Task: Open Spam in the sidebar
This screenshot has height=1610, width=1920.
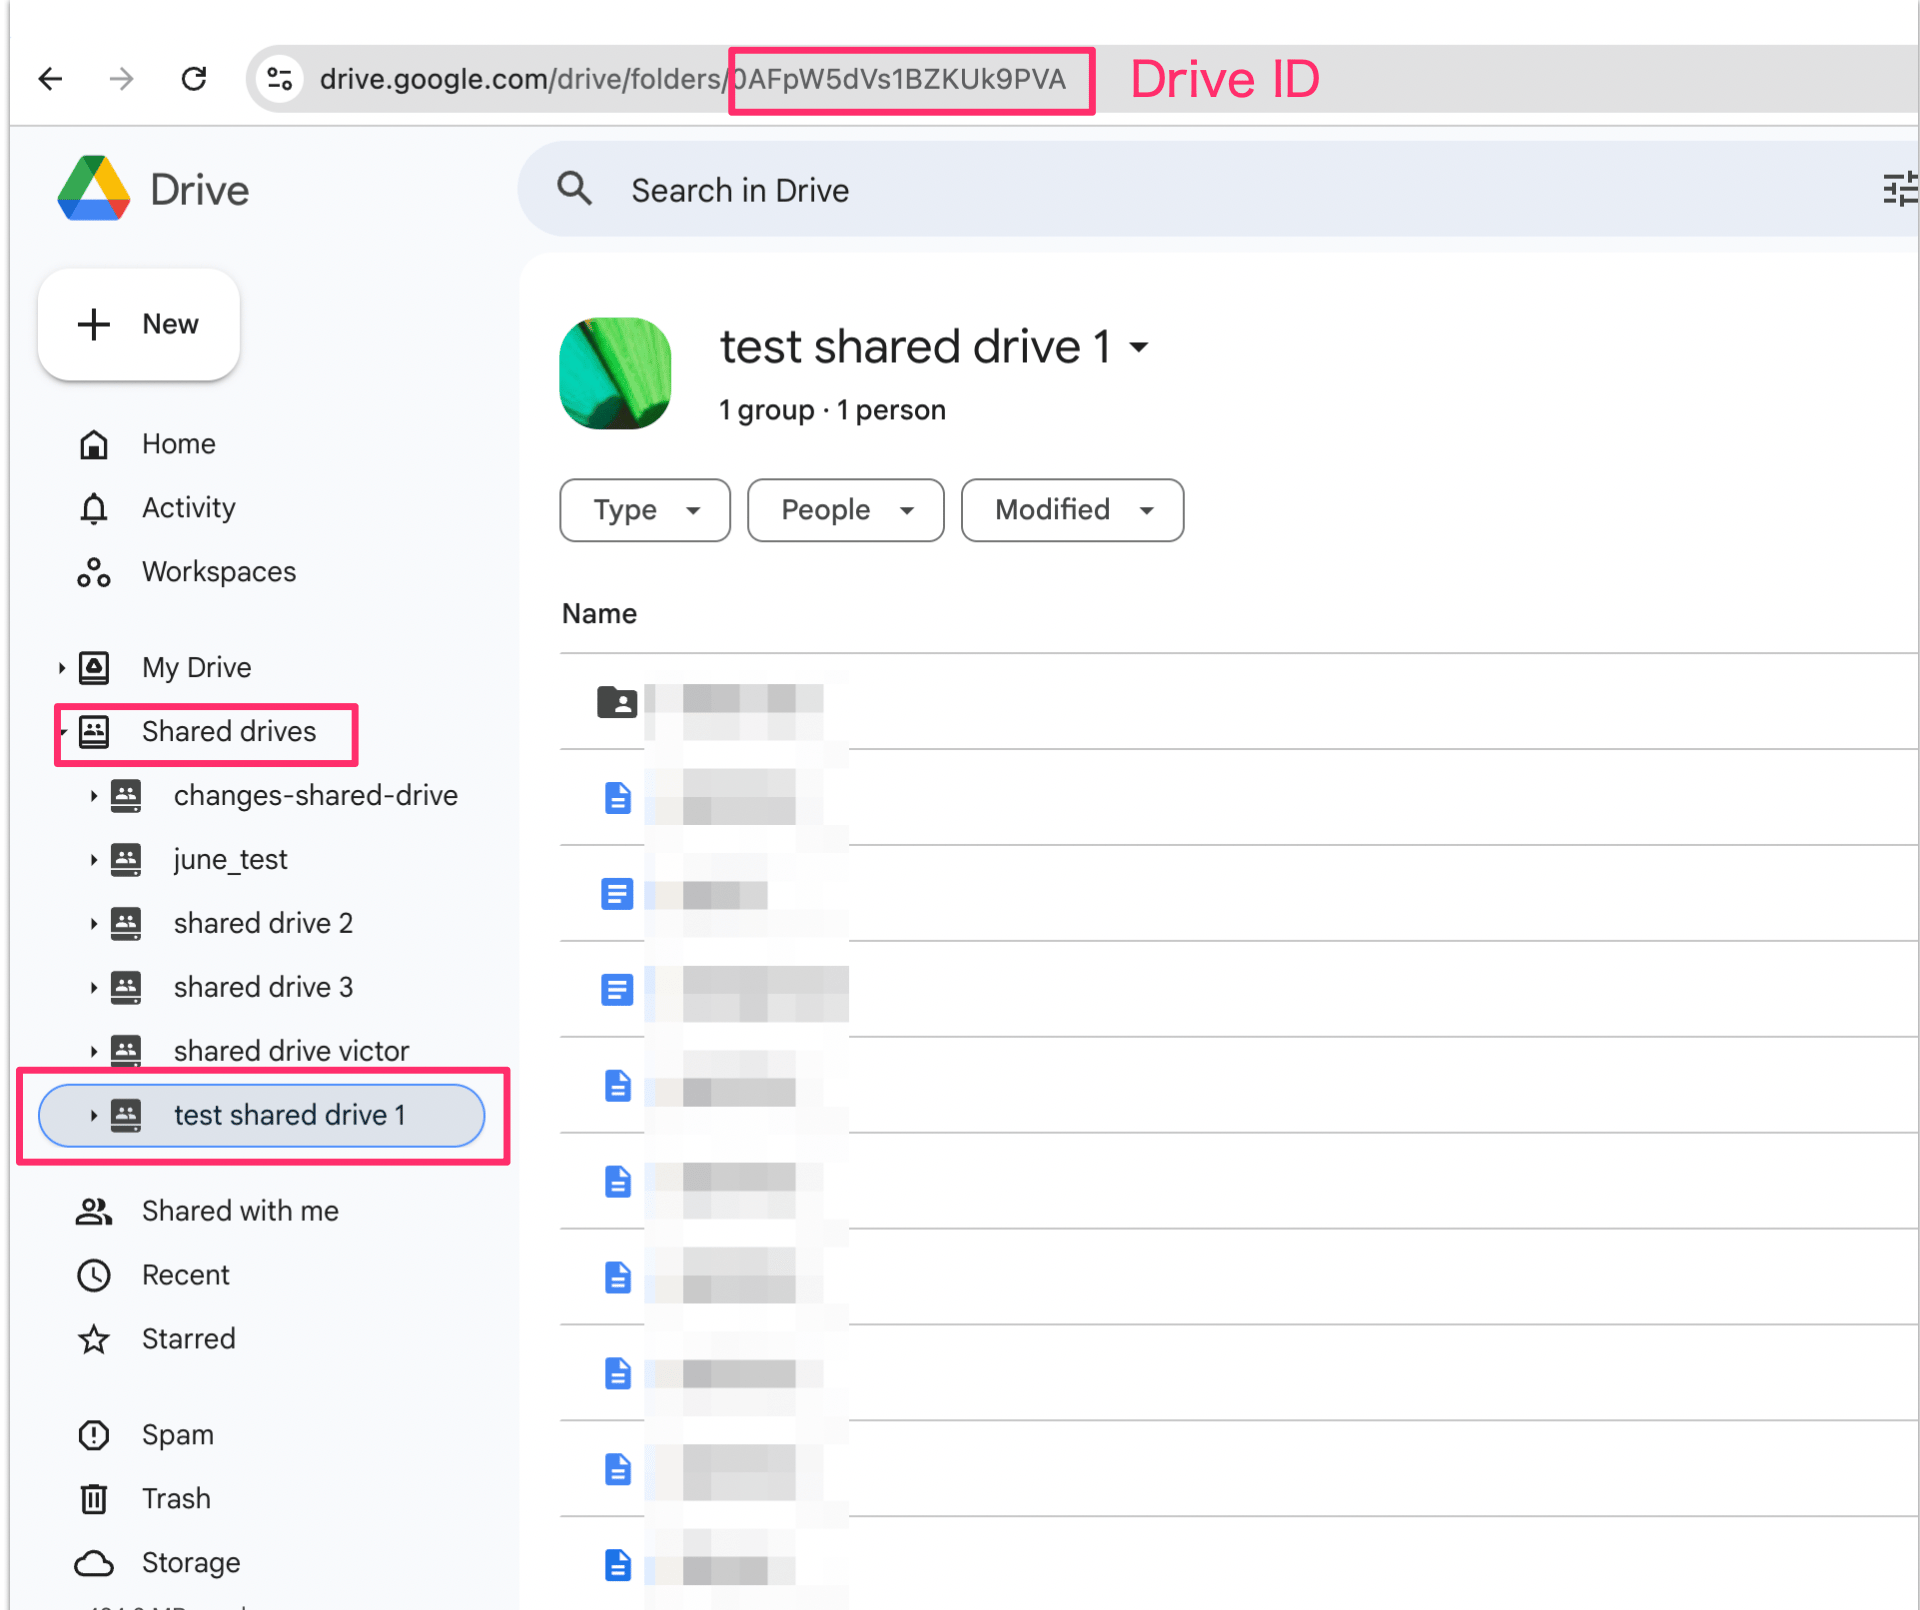Action: click(x=177, y=1435)
